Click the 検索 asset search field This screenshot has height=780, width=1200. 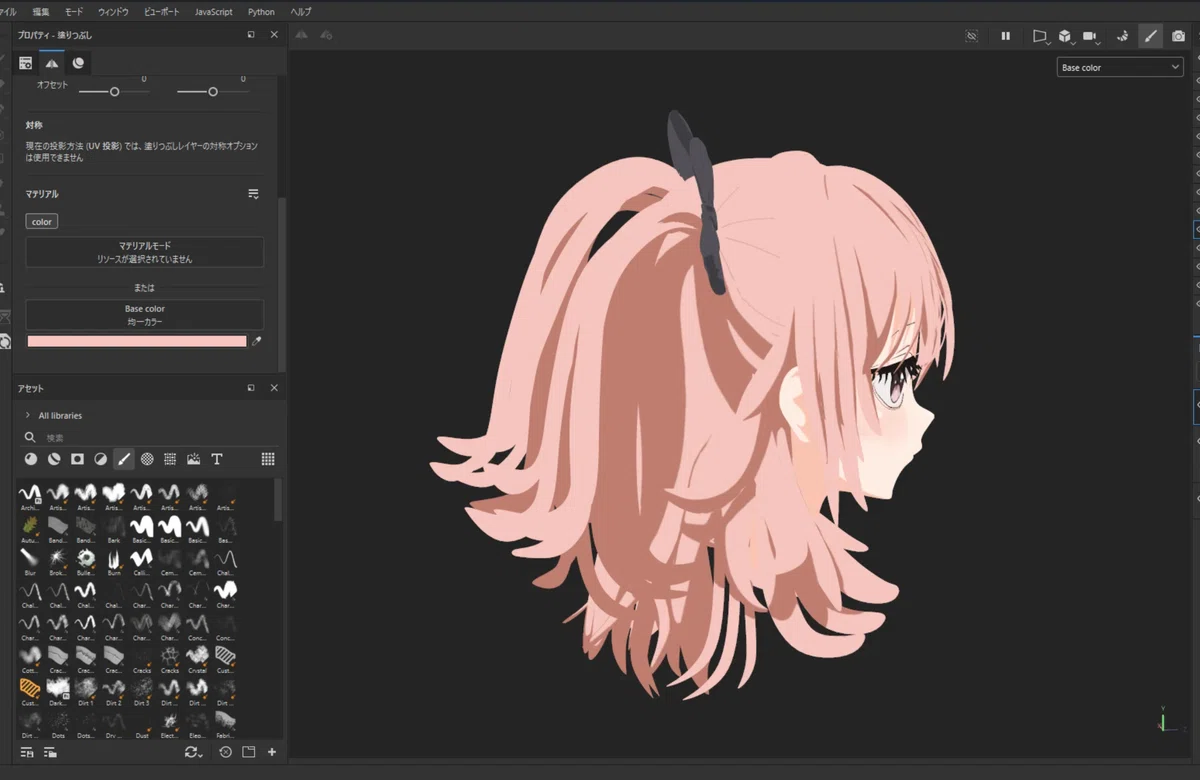[150, 438]
